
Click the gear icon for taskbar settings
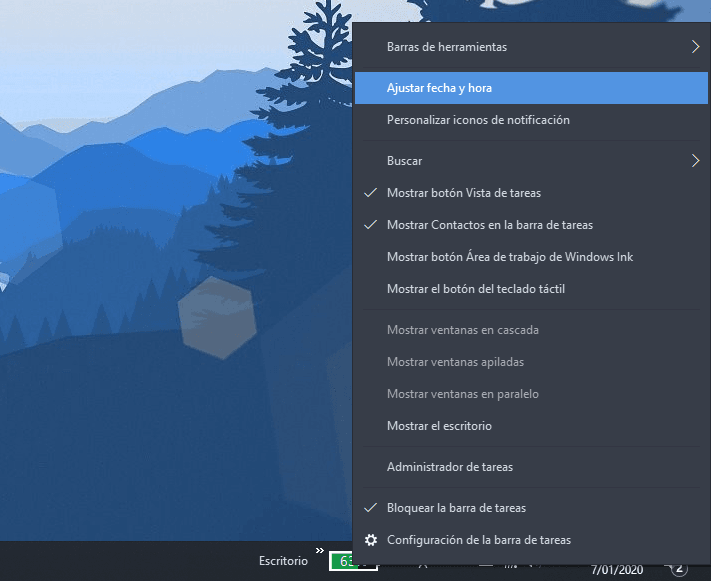pyautogui.click(x=371, y=540)
